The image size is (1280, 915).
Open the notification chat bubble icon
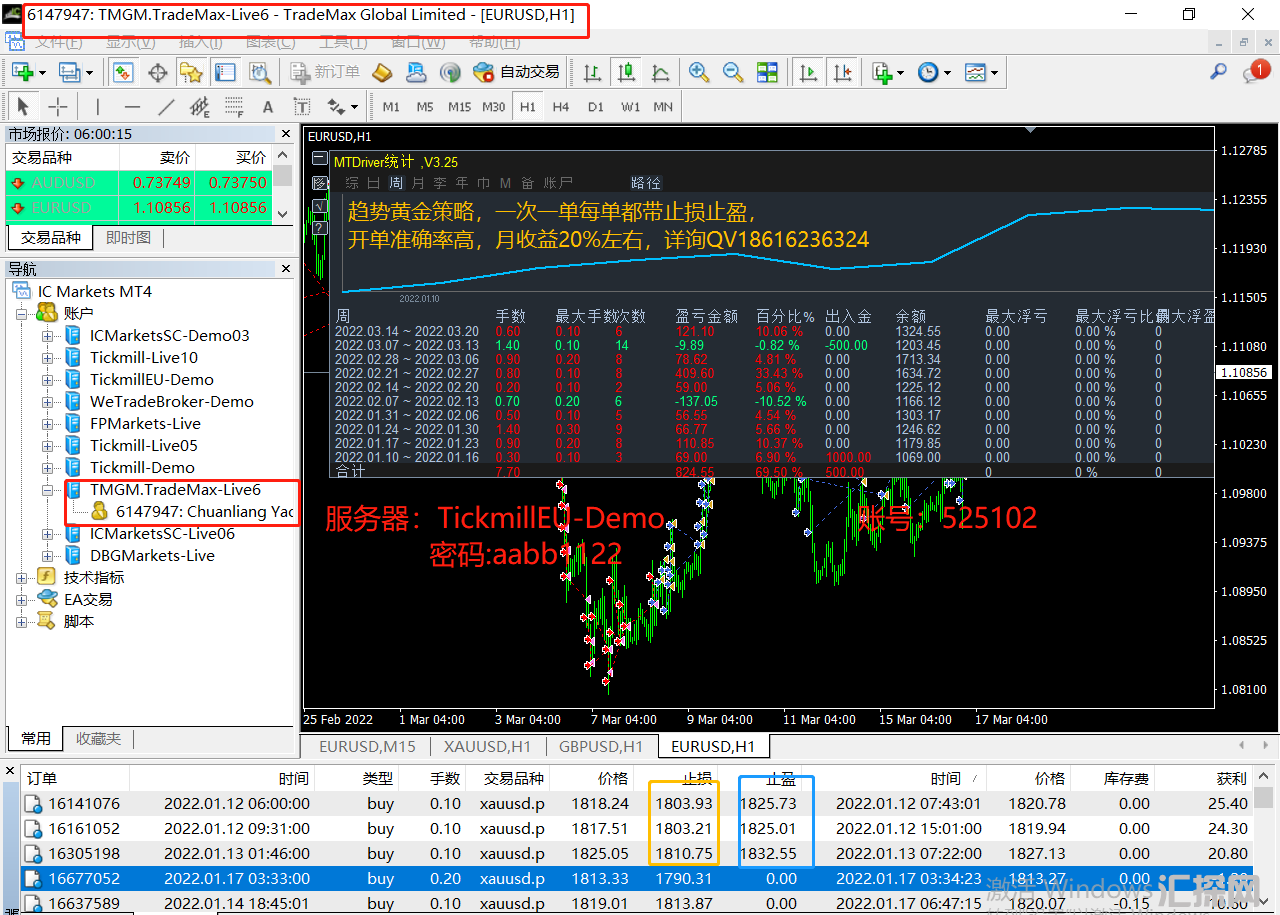point(1255,72)
